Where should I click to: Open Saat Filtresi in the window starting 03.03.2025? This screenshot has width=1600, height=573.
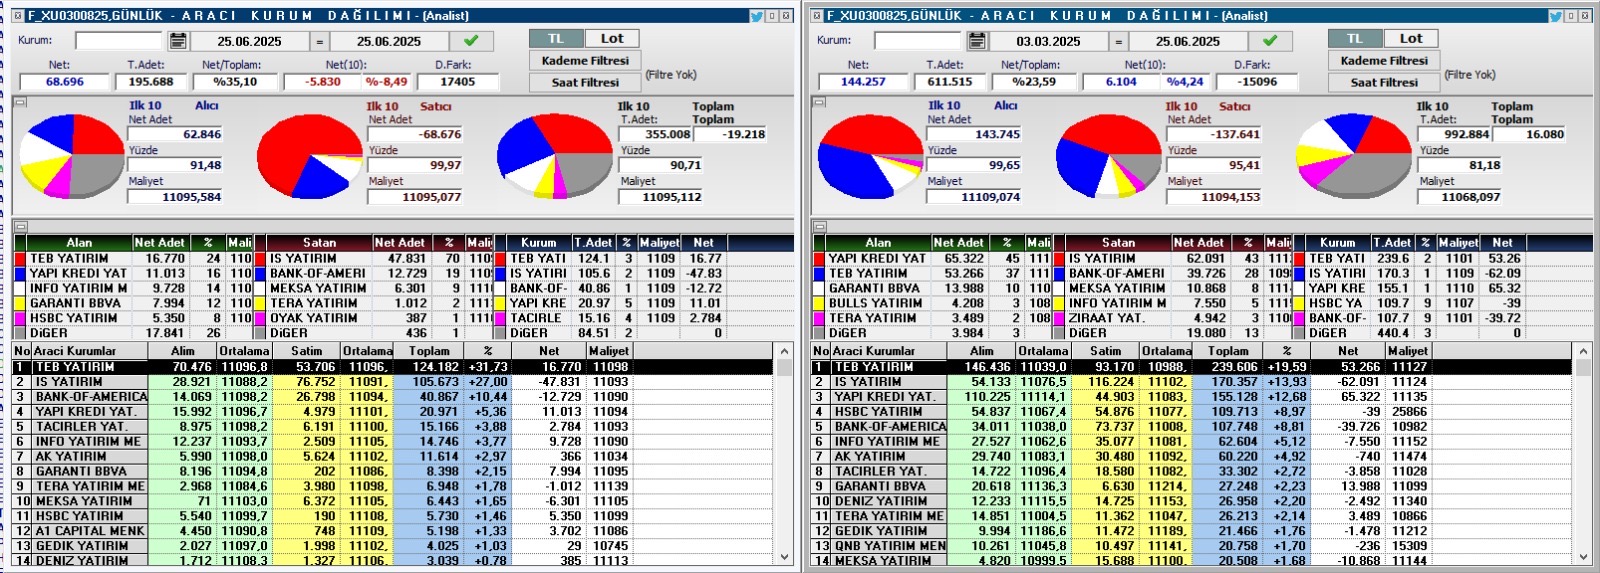pos(1384,82)
